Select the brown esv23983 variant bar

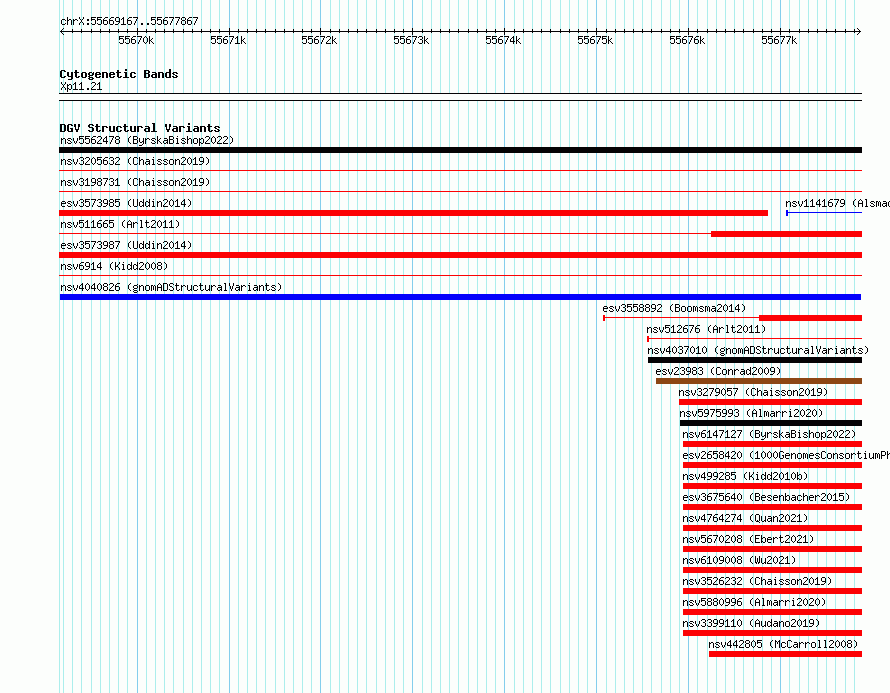click(x=759, y=381)
